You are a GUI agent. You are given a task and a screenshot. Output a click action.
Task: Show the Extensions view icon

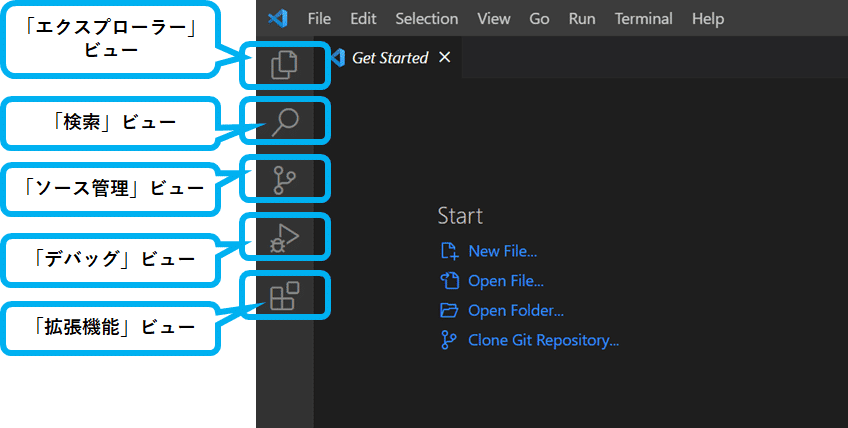point(285,296)
